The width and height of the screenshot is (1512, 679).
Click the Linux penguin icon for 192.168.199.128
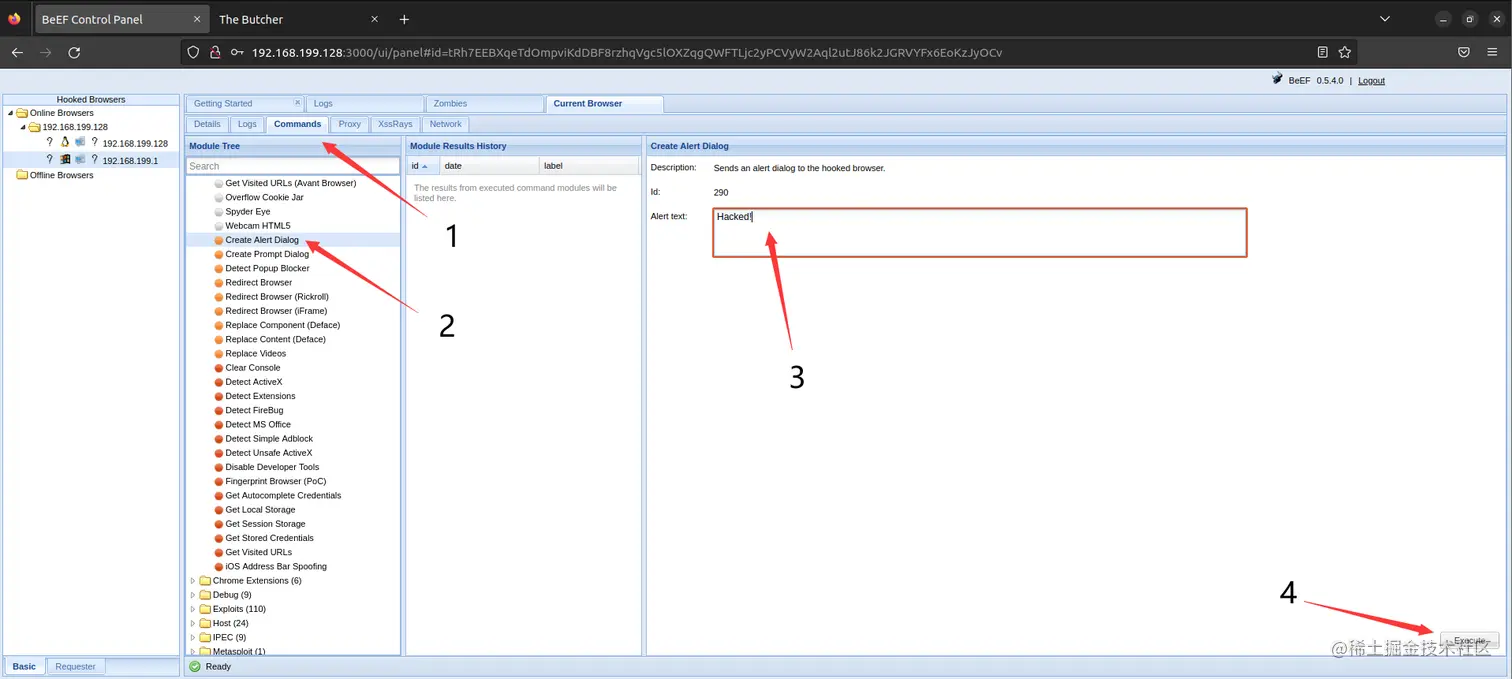[65, 142]
